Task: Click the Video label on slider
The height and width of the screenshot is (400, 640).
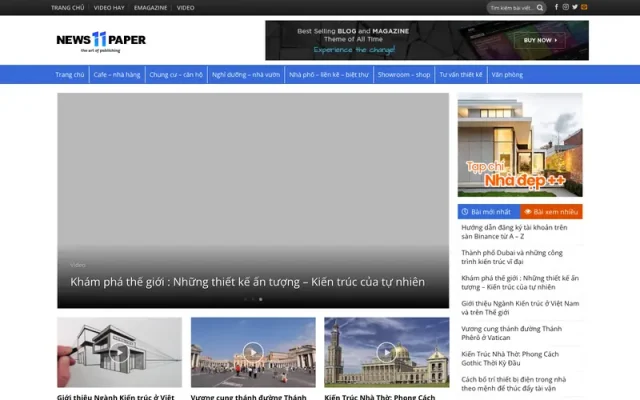Action: coord(78,265)
